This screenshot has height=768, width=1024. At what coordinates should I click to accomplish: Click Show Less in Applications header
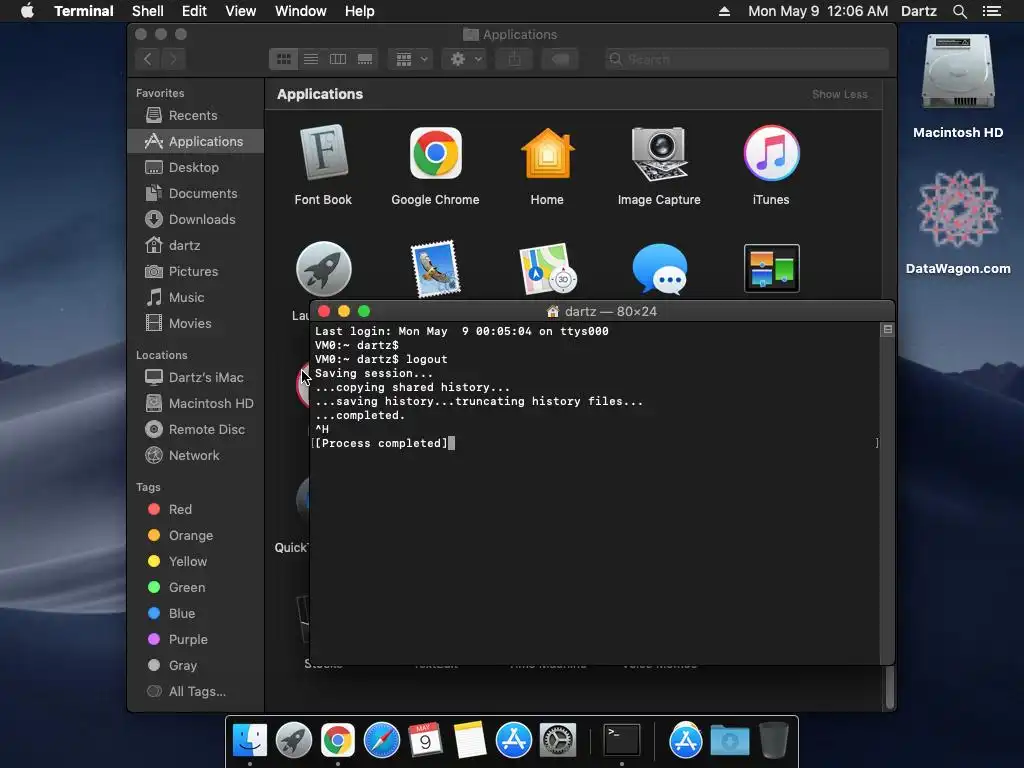(x=840, y=94)
